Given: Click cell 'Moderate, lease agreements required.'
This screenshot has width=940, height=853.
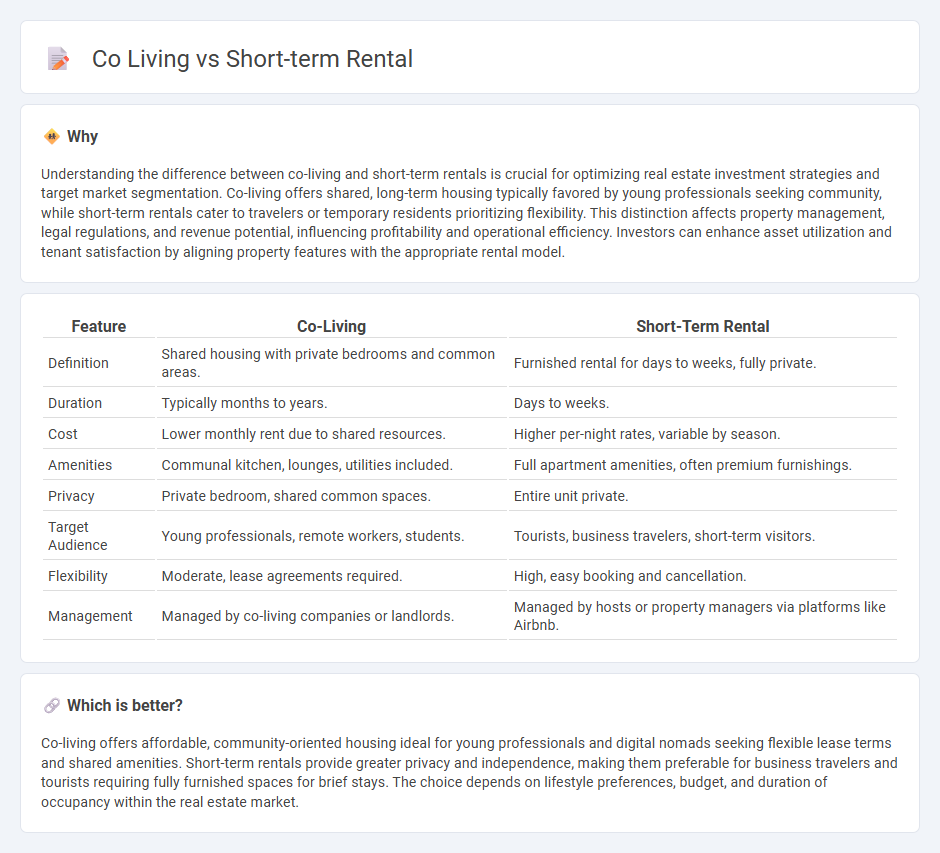Looking at the screenshot, I should pyautogui.click(x=332, y=576).
